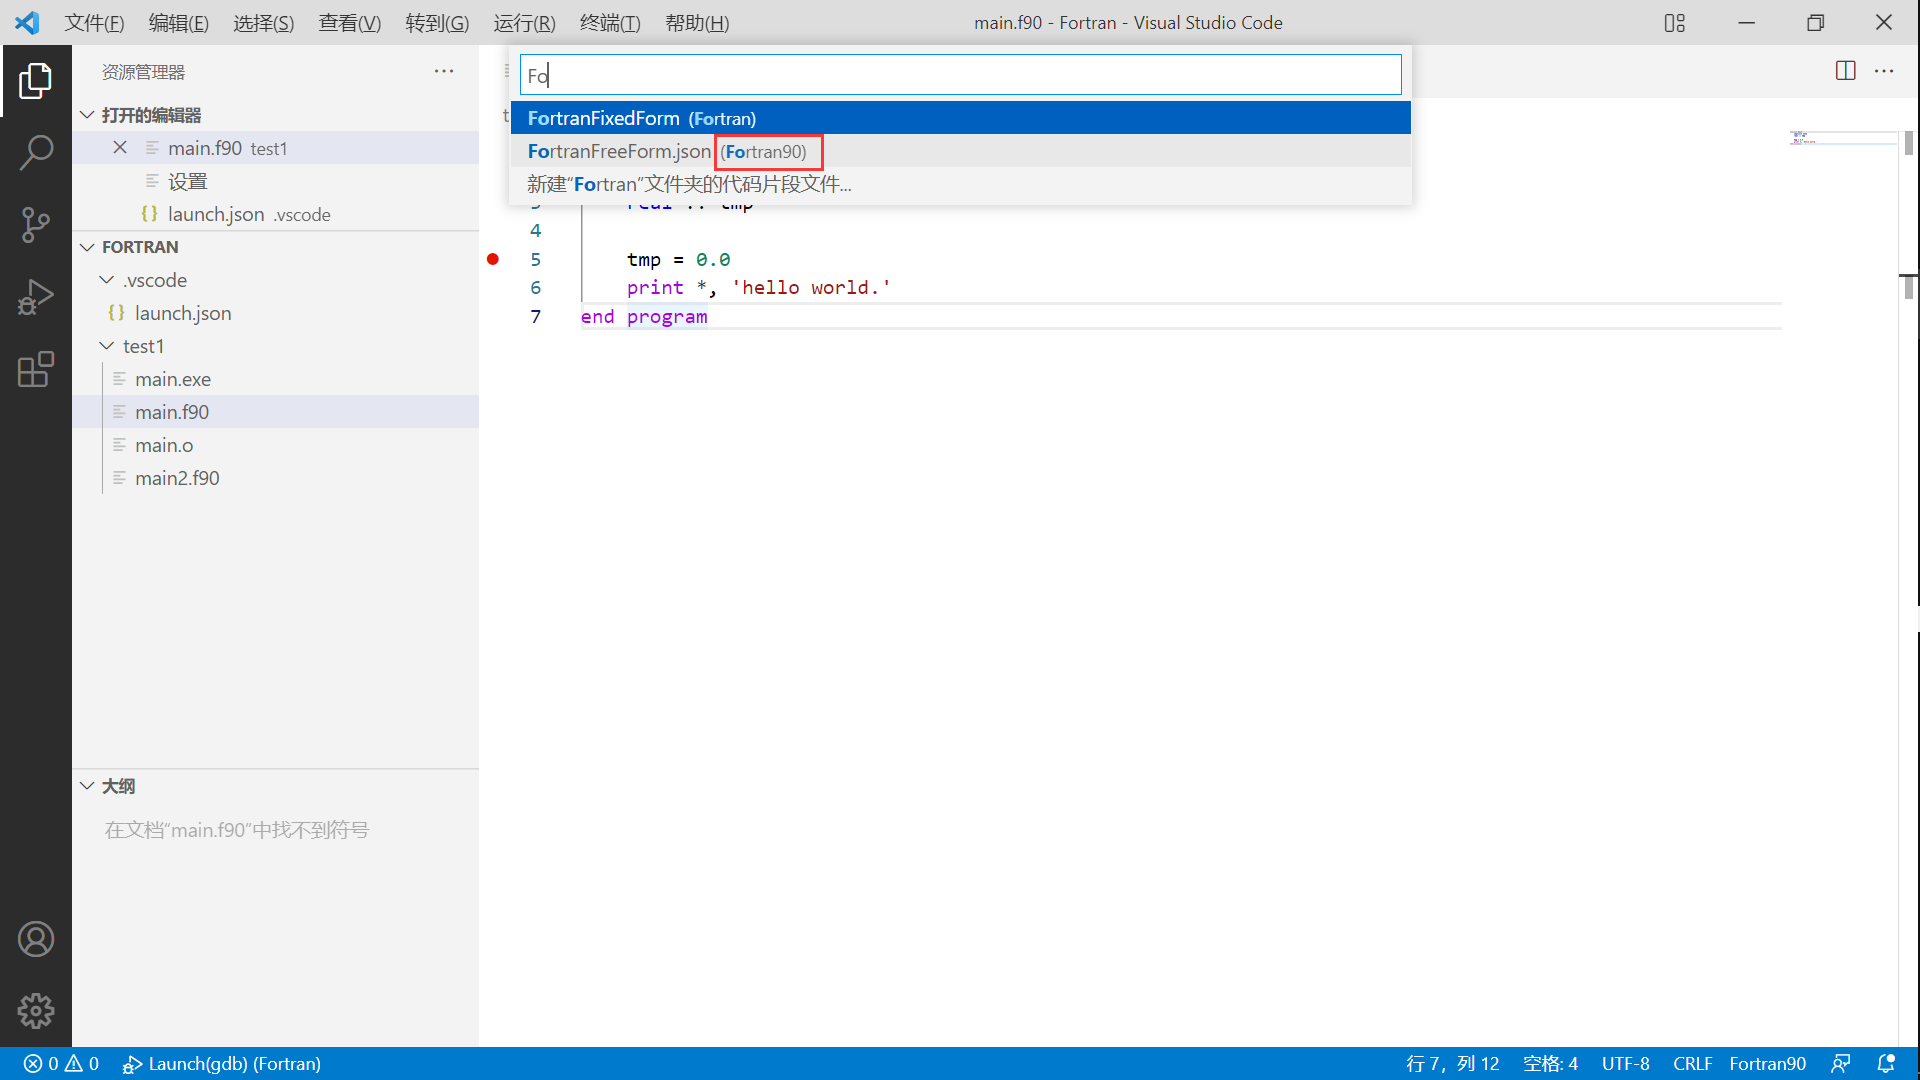The width and height of the screenshot is (1920, 1080).
Task: Collapse the test1 folder
Action: (107, 346)
